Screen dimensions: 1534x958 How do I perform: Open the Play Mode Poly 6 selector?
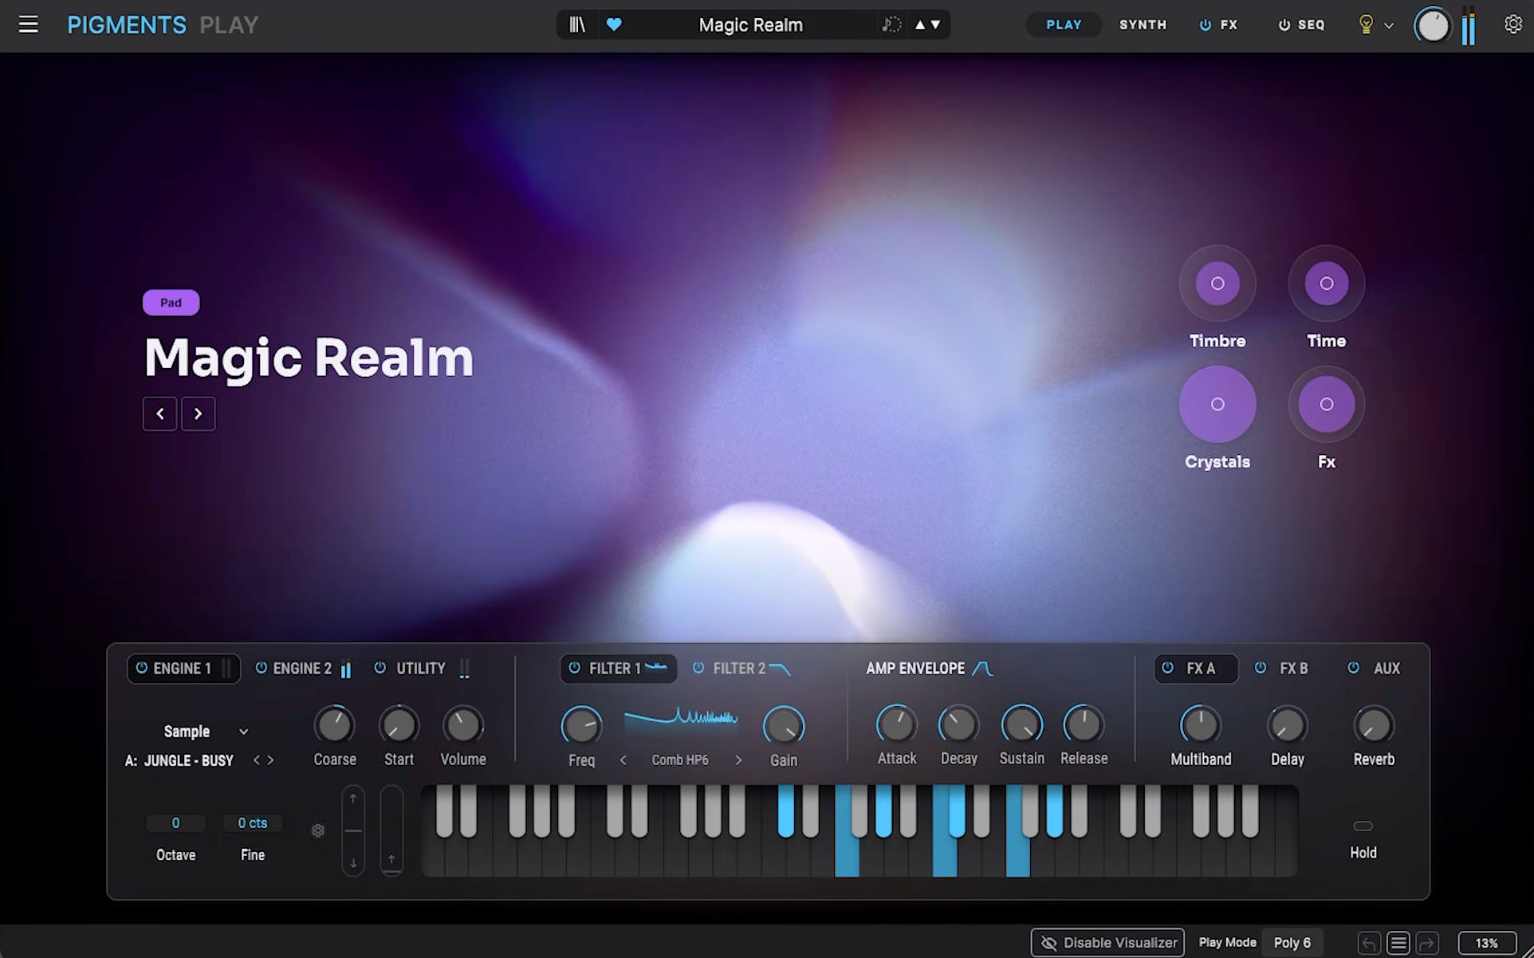pyautogui.click(x=1292, y=942)
